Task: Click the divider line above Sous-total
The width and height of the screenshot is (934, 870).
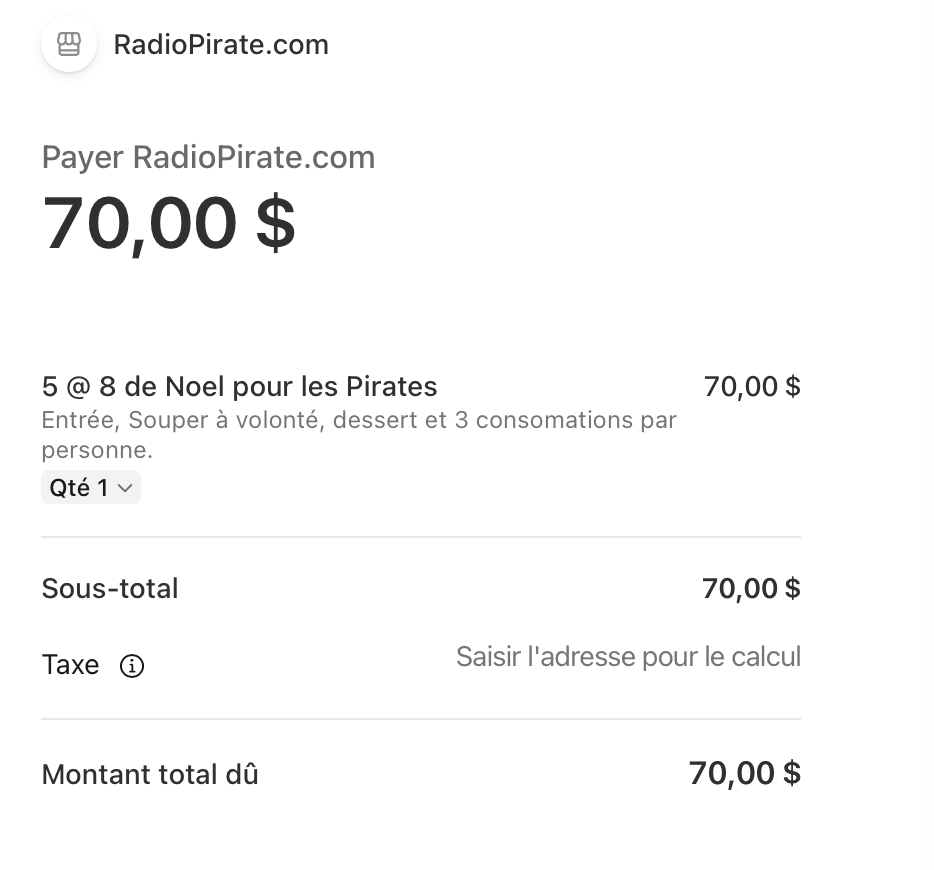Action: [420, 537]
